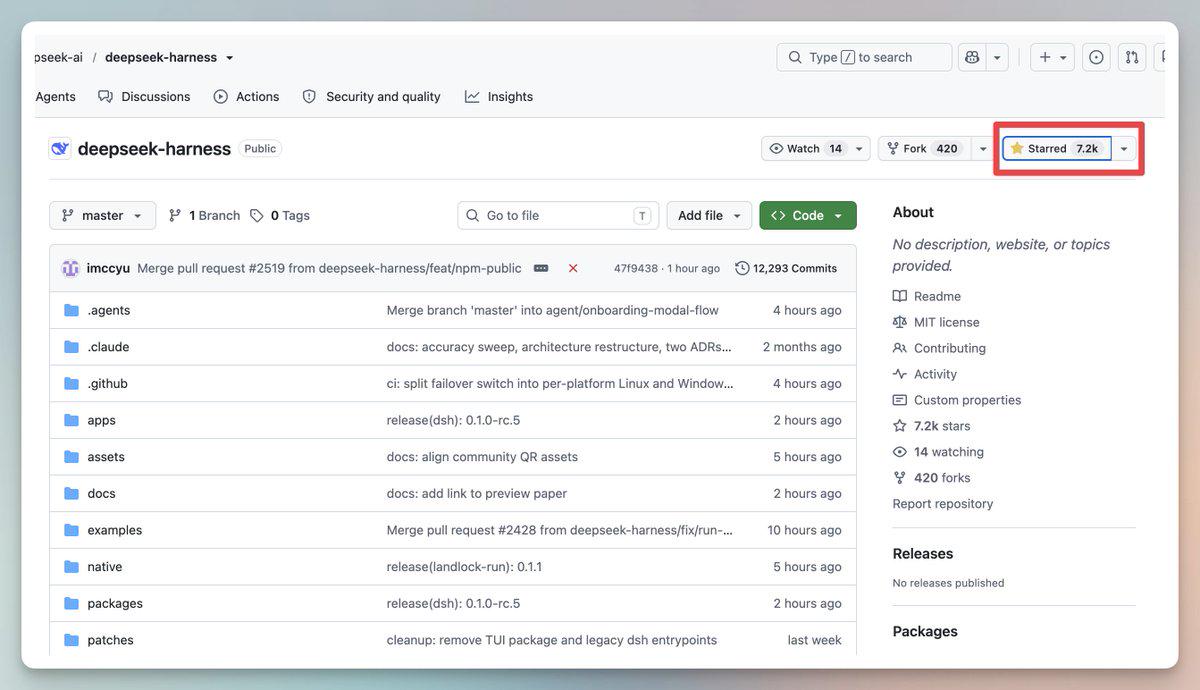
Task: View the 0 Tags link
Action: [x=280, y=215]
